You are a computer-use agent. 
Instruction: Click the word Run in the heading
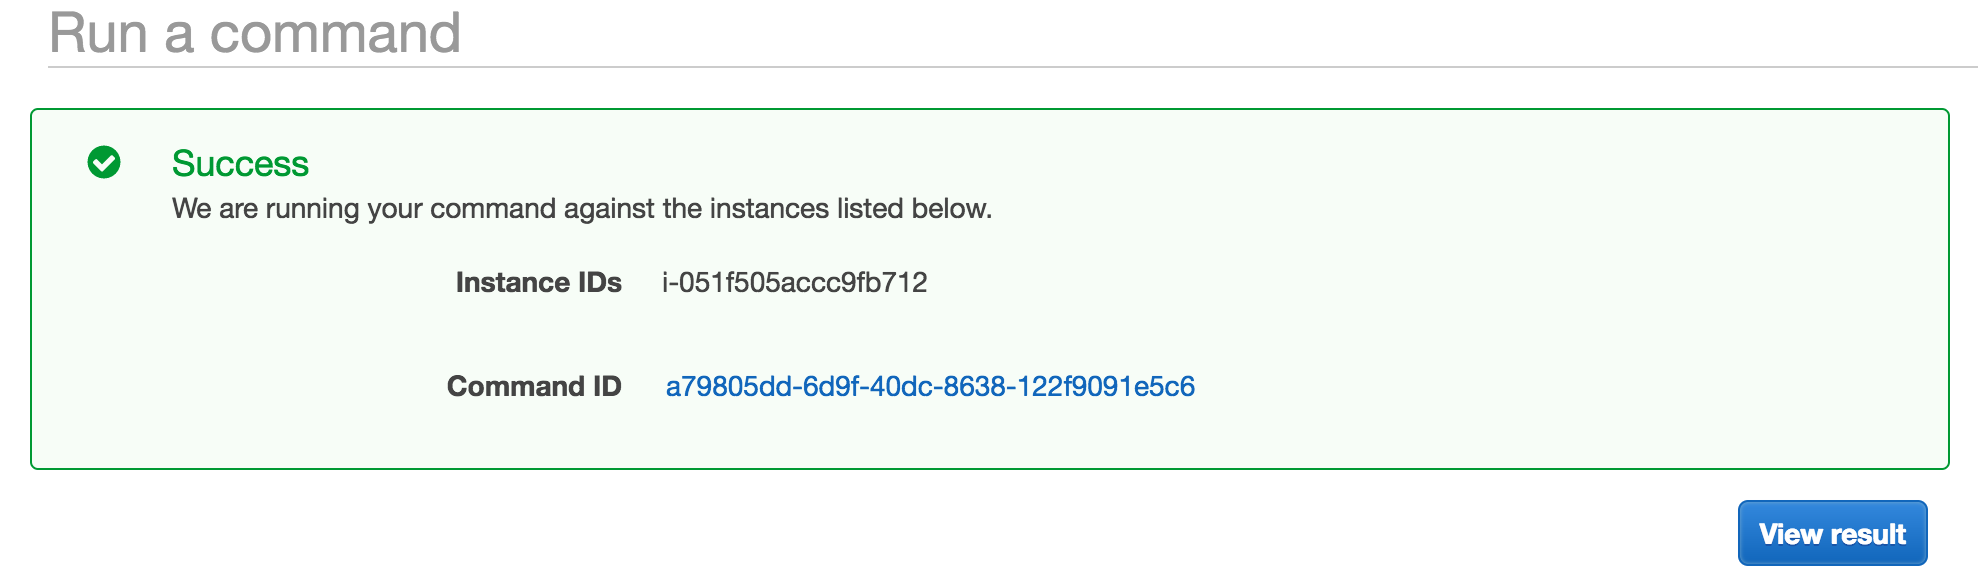click(x=98, y=33)
